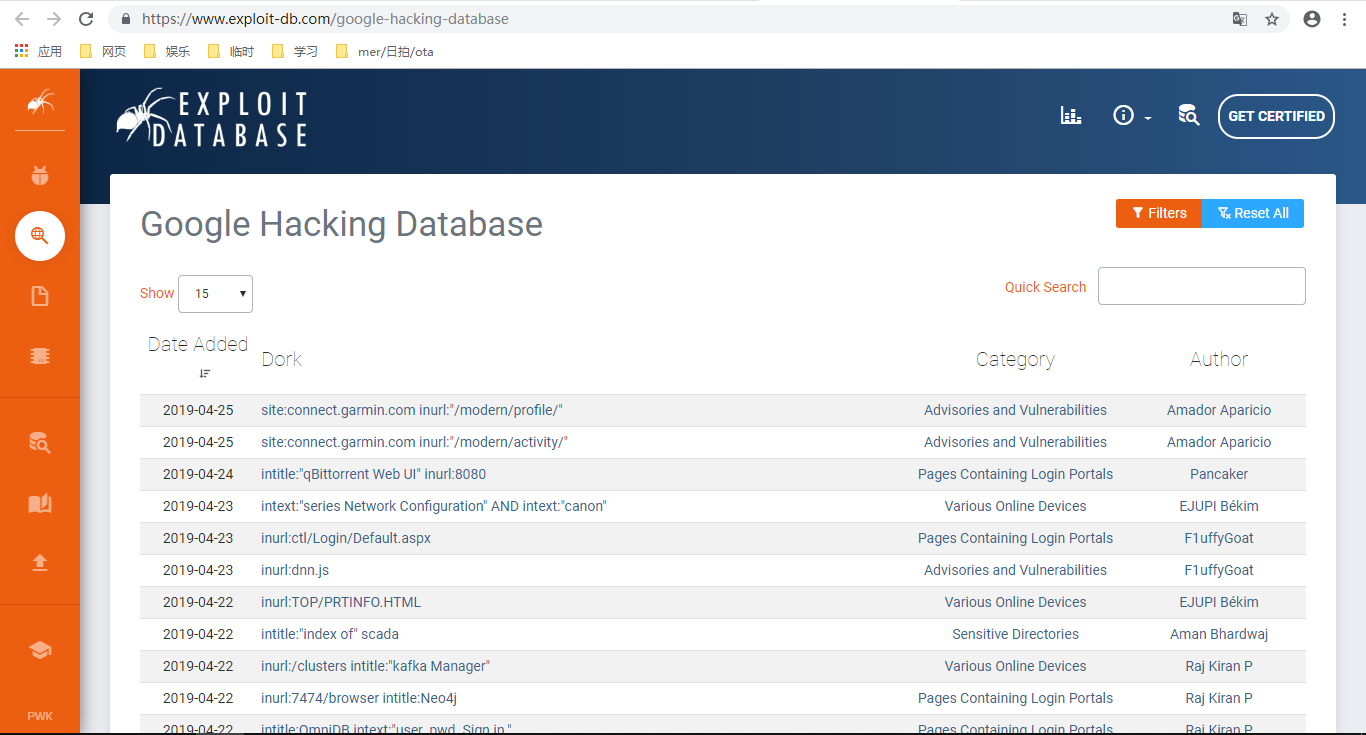Click the Reset All button
Image resolution: width=1366 pixels, height=735 pixels.
point(1252,213)
